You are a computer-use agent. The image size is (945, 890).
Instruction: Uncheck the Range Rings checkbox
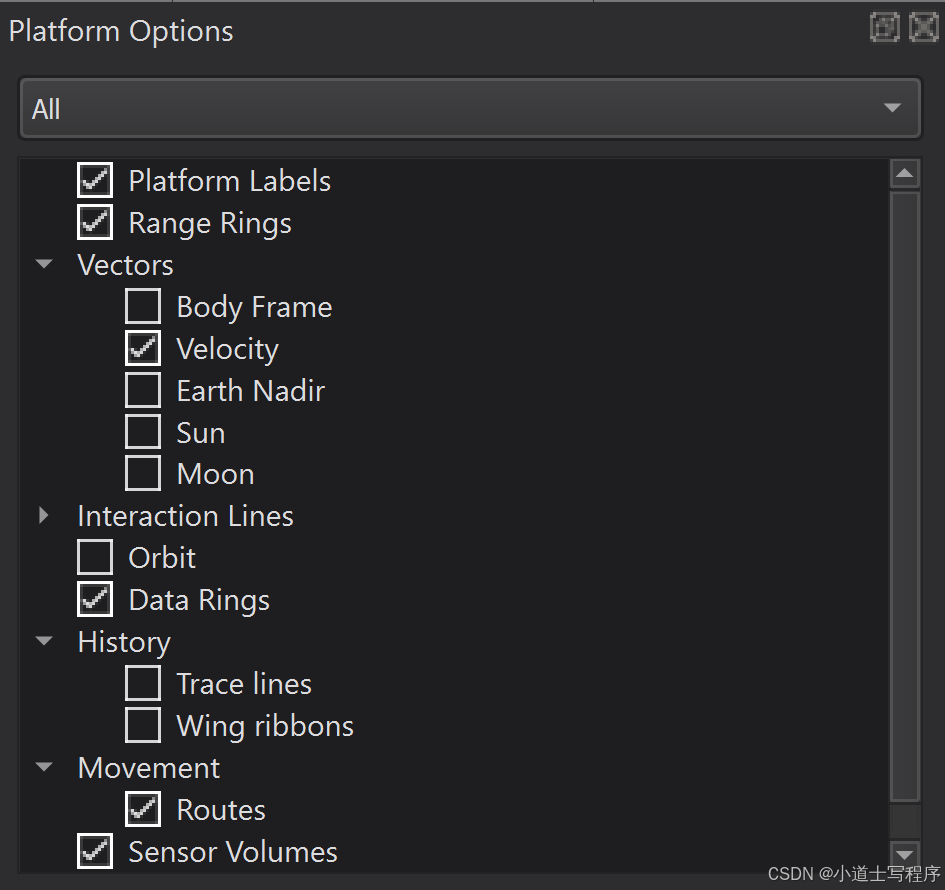pyautogui.click(x=95, y=222)
